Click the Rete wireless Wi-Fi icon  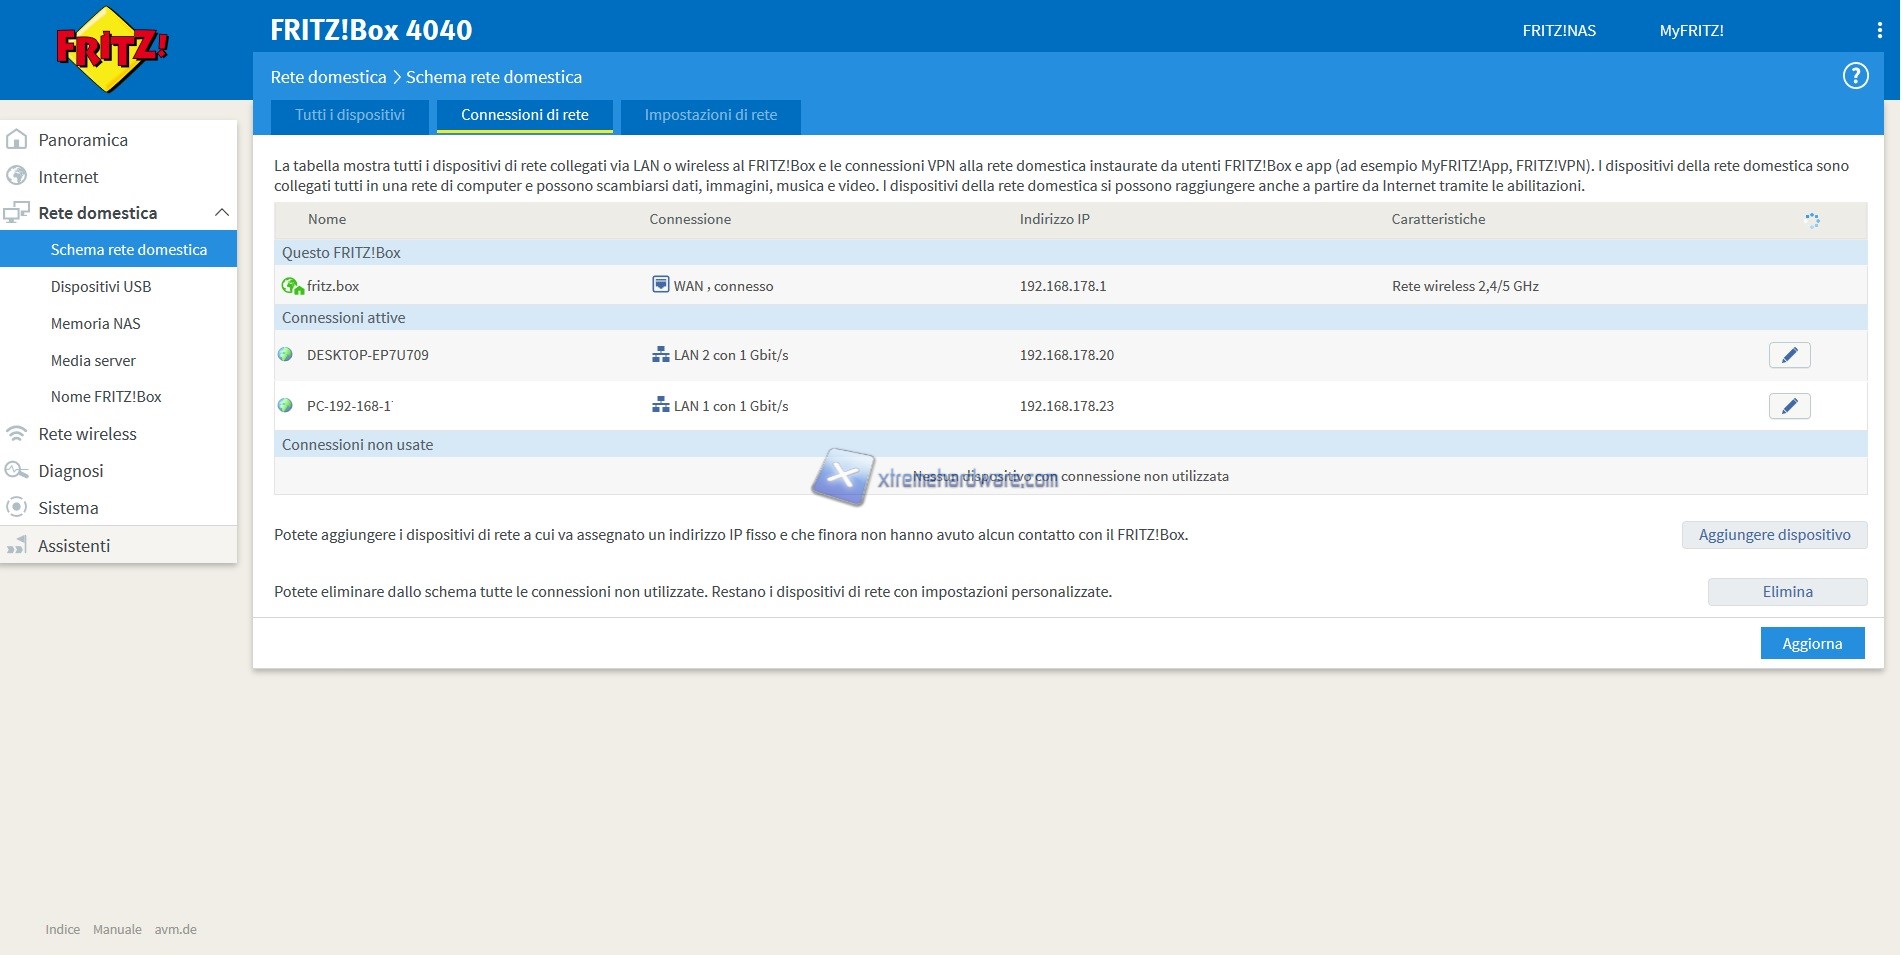[x=17, y=434]
